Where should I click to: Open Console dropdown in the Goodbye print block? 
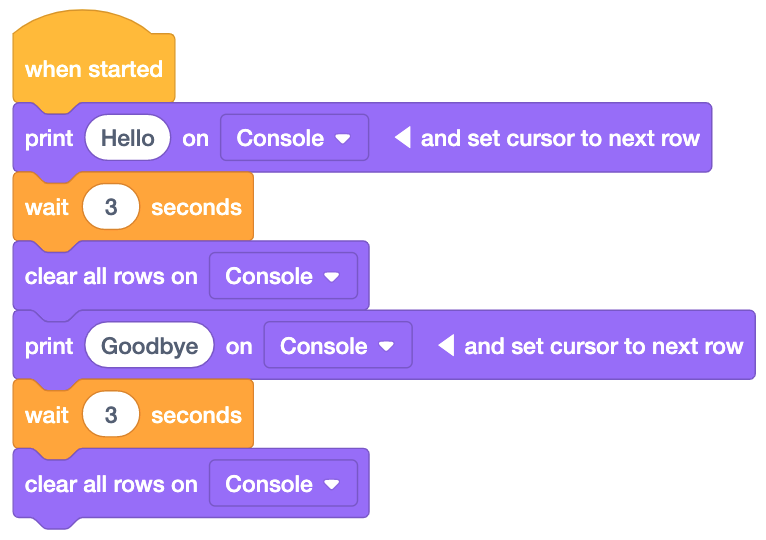338,346
